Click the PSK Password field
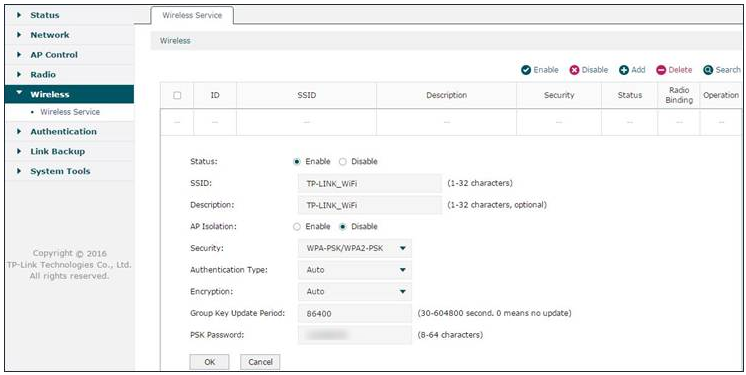The image size is (746, 375). [354, 335]
